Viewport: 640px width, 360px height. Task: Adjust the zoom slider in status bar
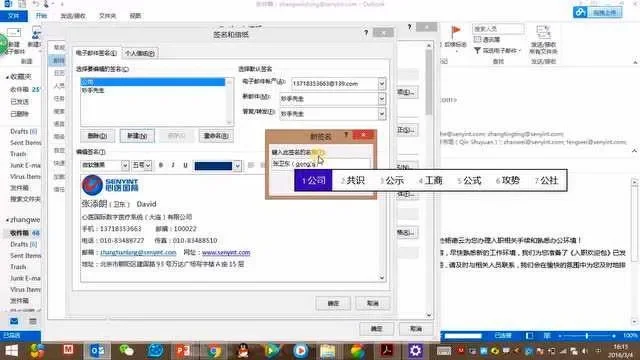[x=587, y=336]
